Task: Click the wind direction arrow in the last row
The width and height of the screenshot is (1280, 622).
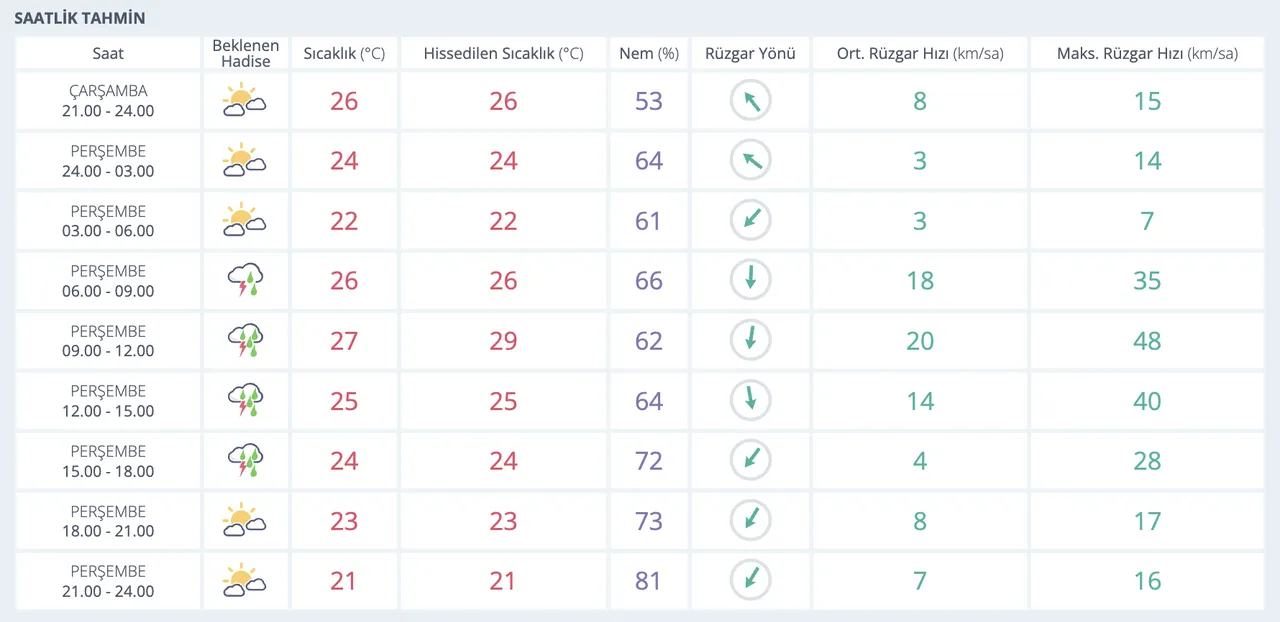Action: tap(750, 581)
